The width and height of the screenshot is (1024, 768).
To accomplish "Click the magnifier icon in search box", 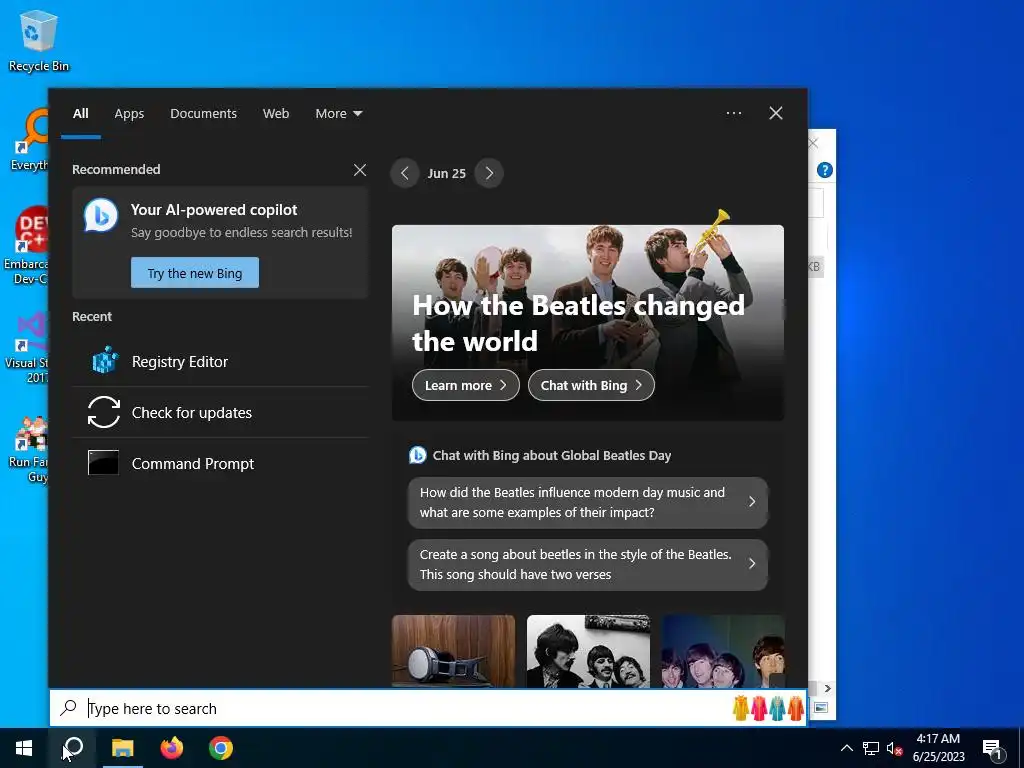I will tap(69, 708).
